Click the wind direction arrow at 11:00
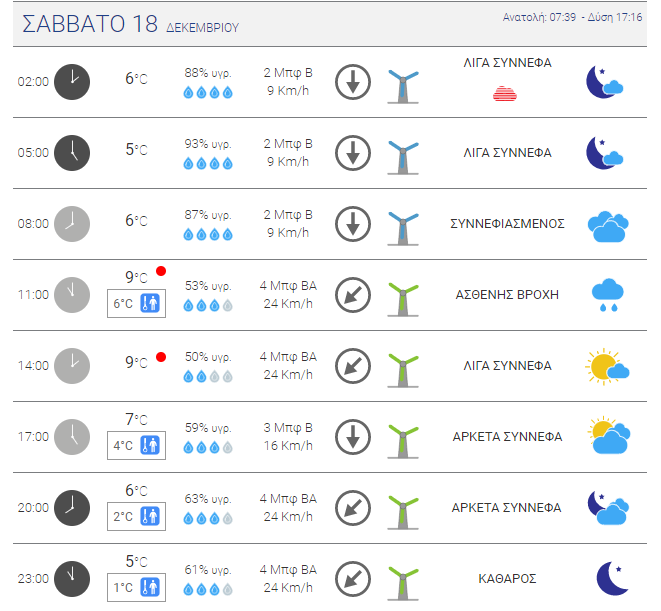 coord(353,295)
